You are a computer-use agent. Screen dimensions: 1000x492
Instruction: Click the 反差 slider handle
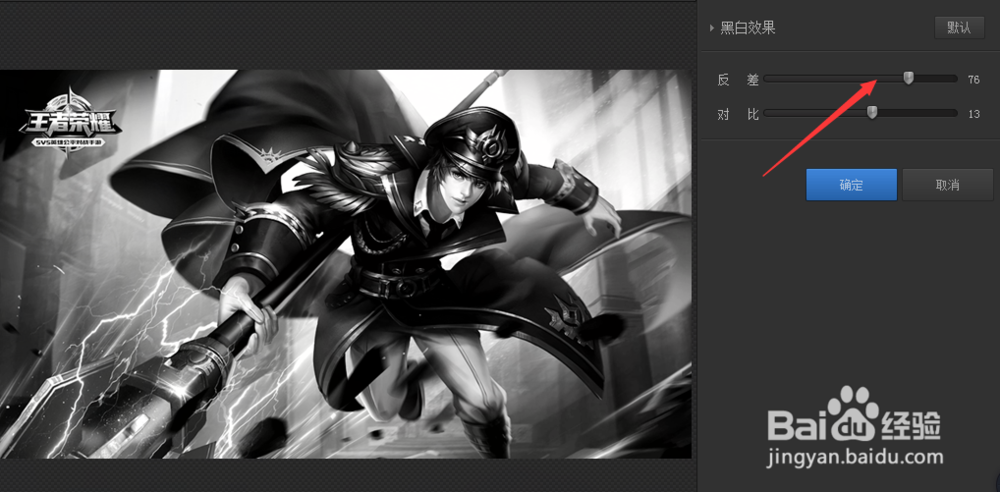click(x=908, y=78)
